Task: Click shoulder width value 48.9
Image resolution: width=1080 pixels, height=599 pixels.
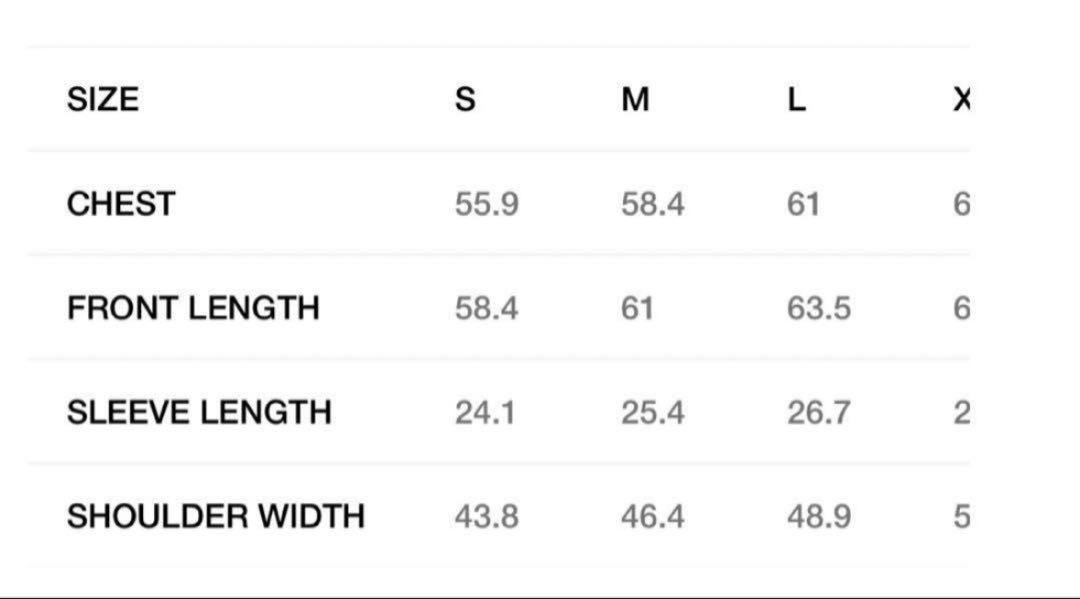Action: click(819, 516)
